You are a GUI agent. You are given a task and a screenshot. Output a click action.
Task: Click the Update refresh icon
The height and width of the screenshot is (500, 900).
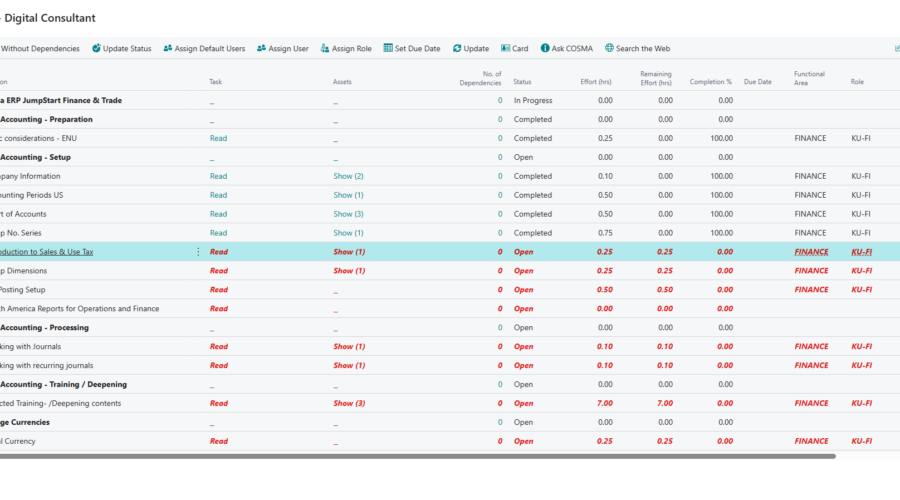coord(457,48)
